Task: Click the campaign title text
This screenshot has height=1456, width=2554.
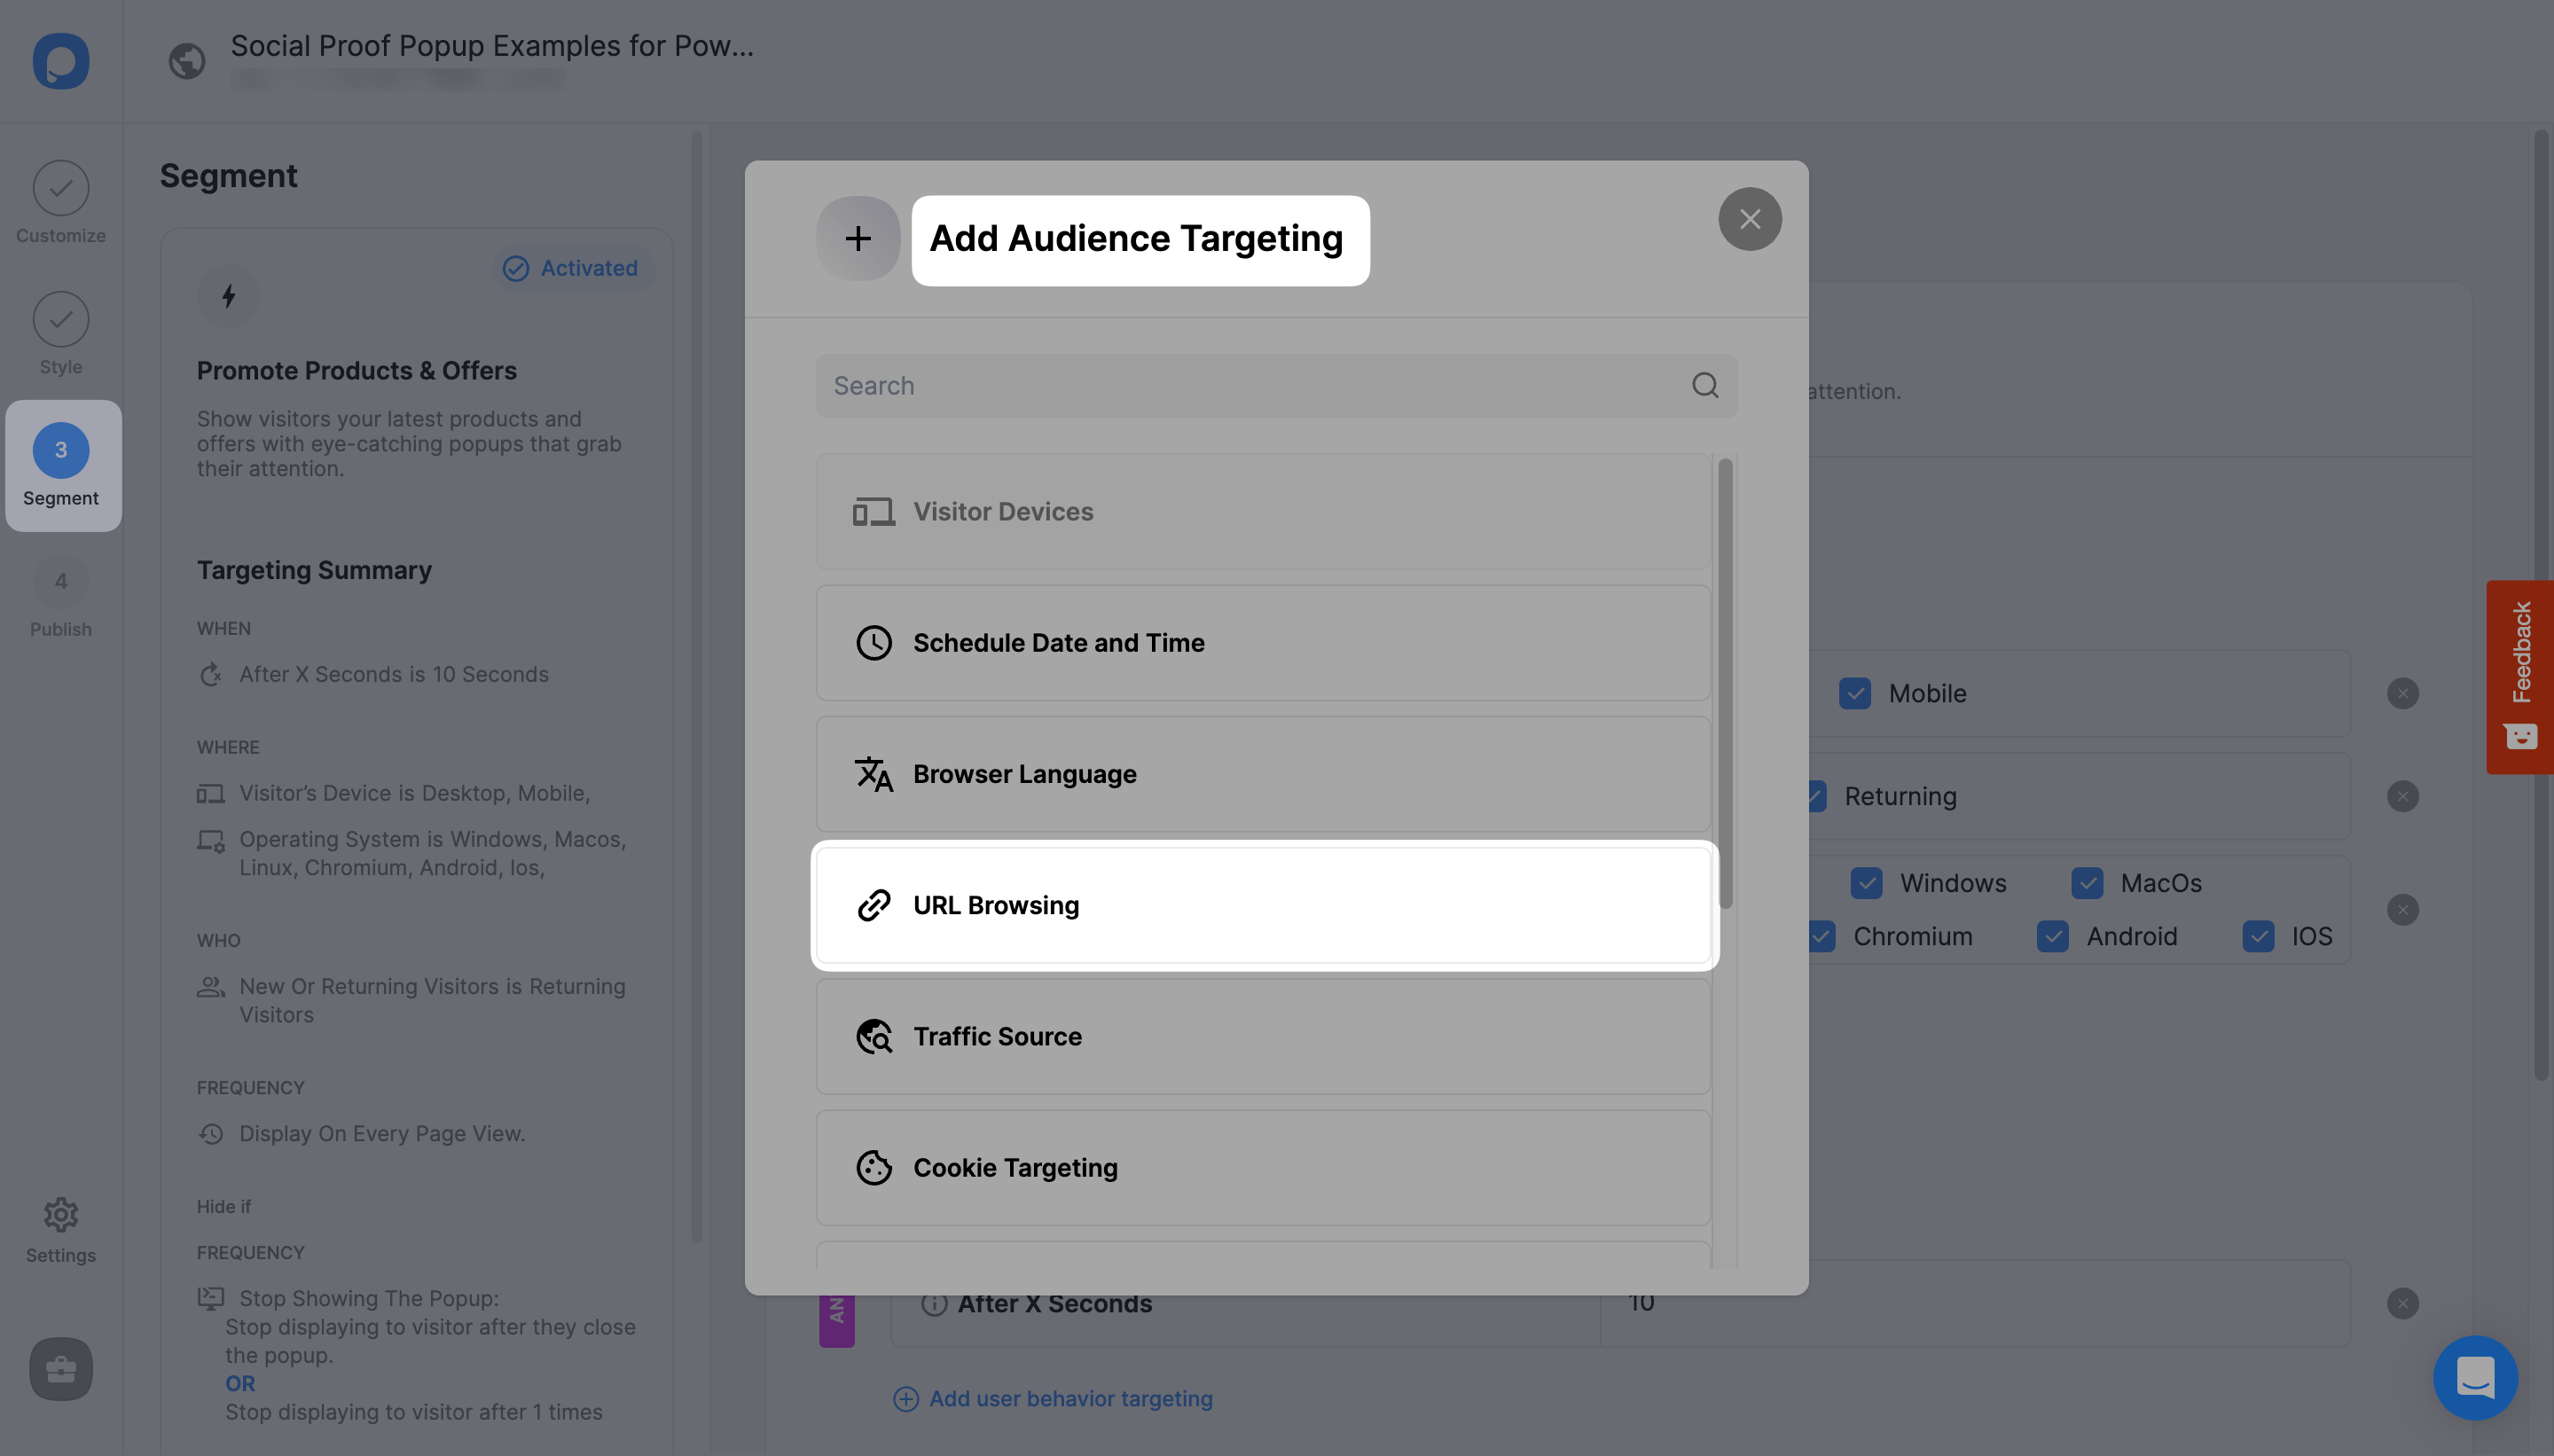Action: point(492,45)
